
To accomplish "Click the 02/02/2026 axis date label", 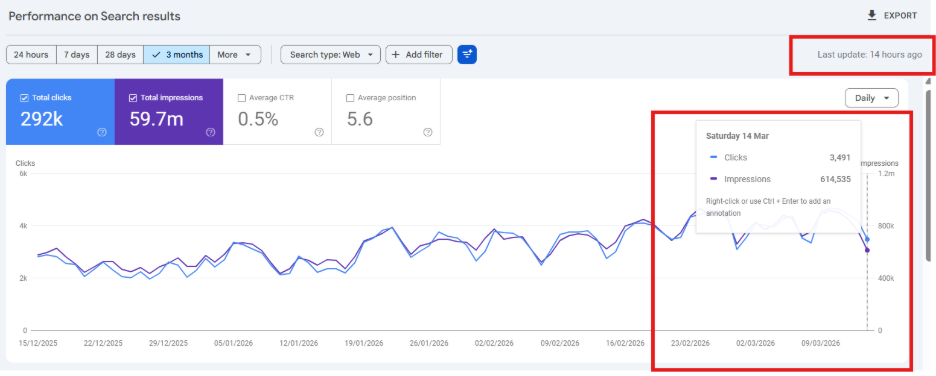I will pos(494,343).
